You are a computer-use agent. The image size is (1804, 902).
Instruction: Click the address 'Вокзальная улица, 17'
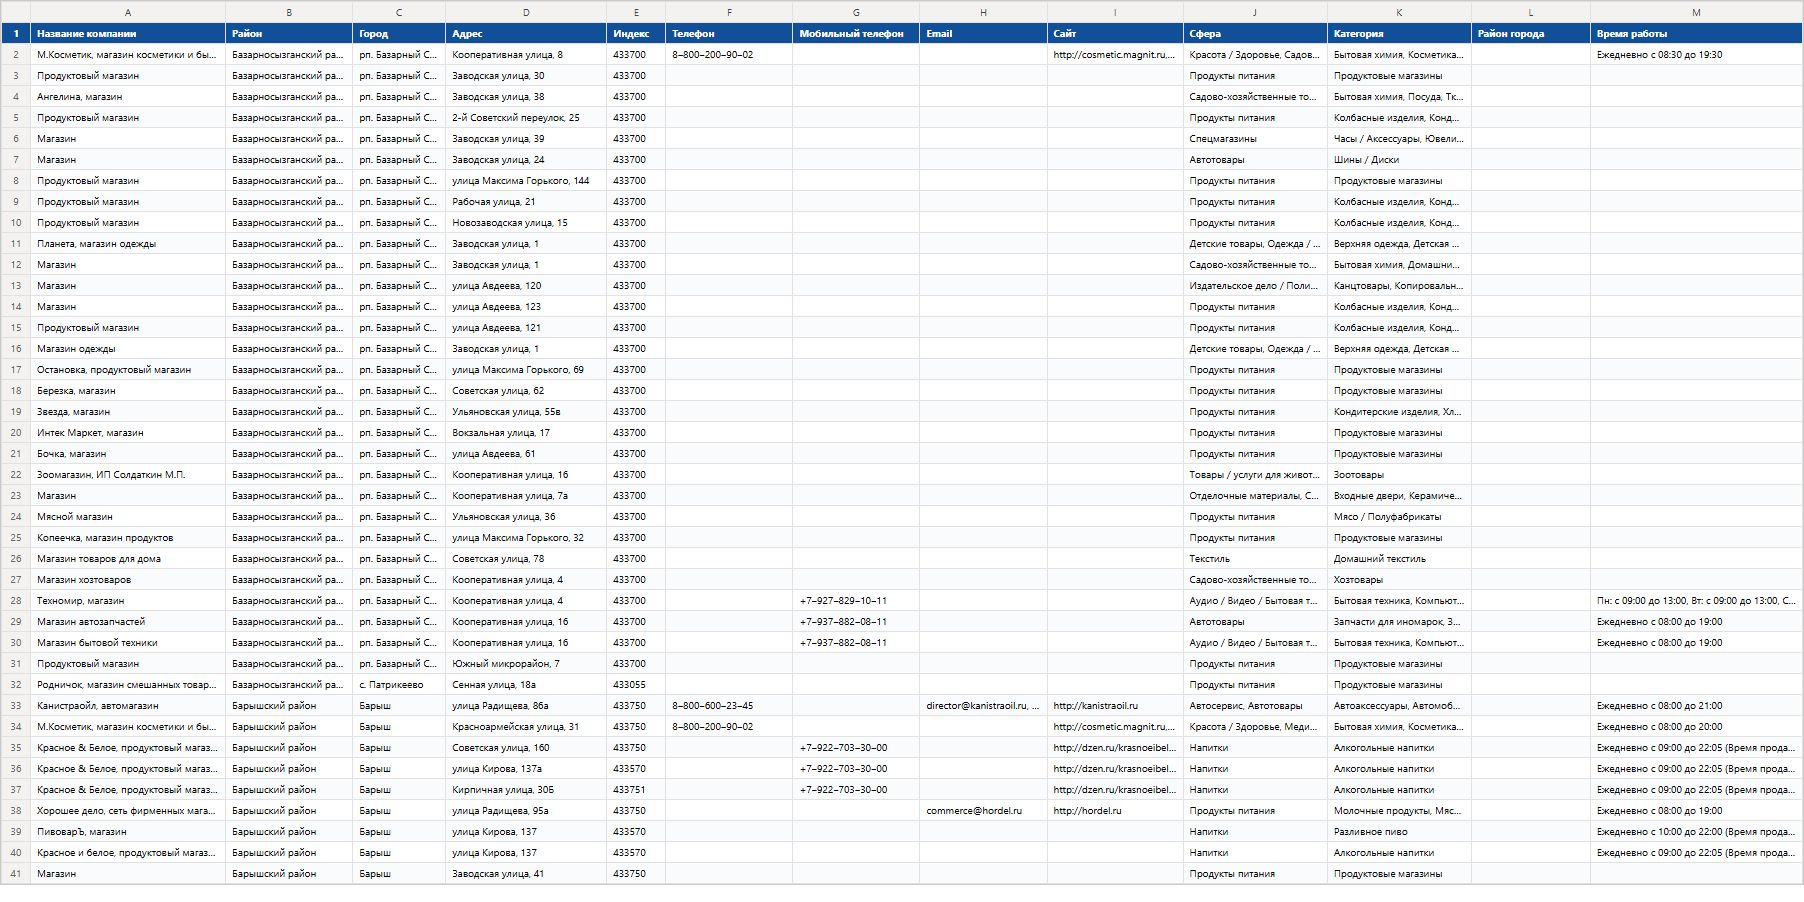(526, 433)
